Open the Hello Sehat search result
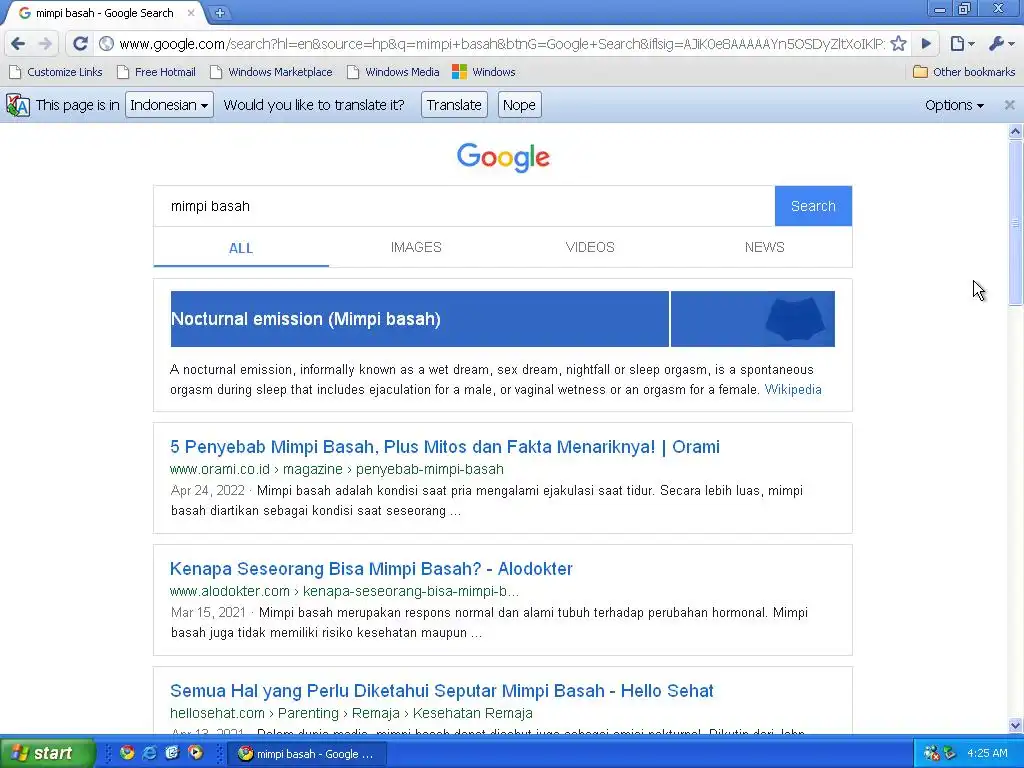Image resolution: width=1024 pixels, height=768 pixels. (x=441, y=691)
